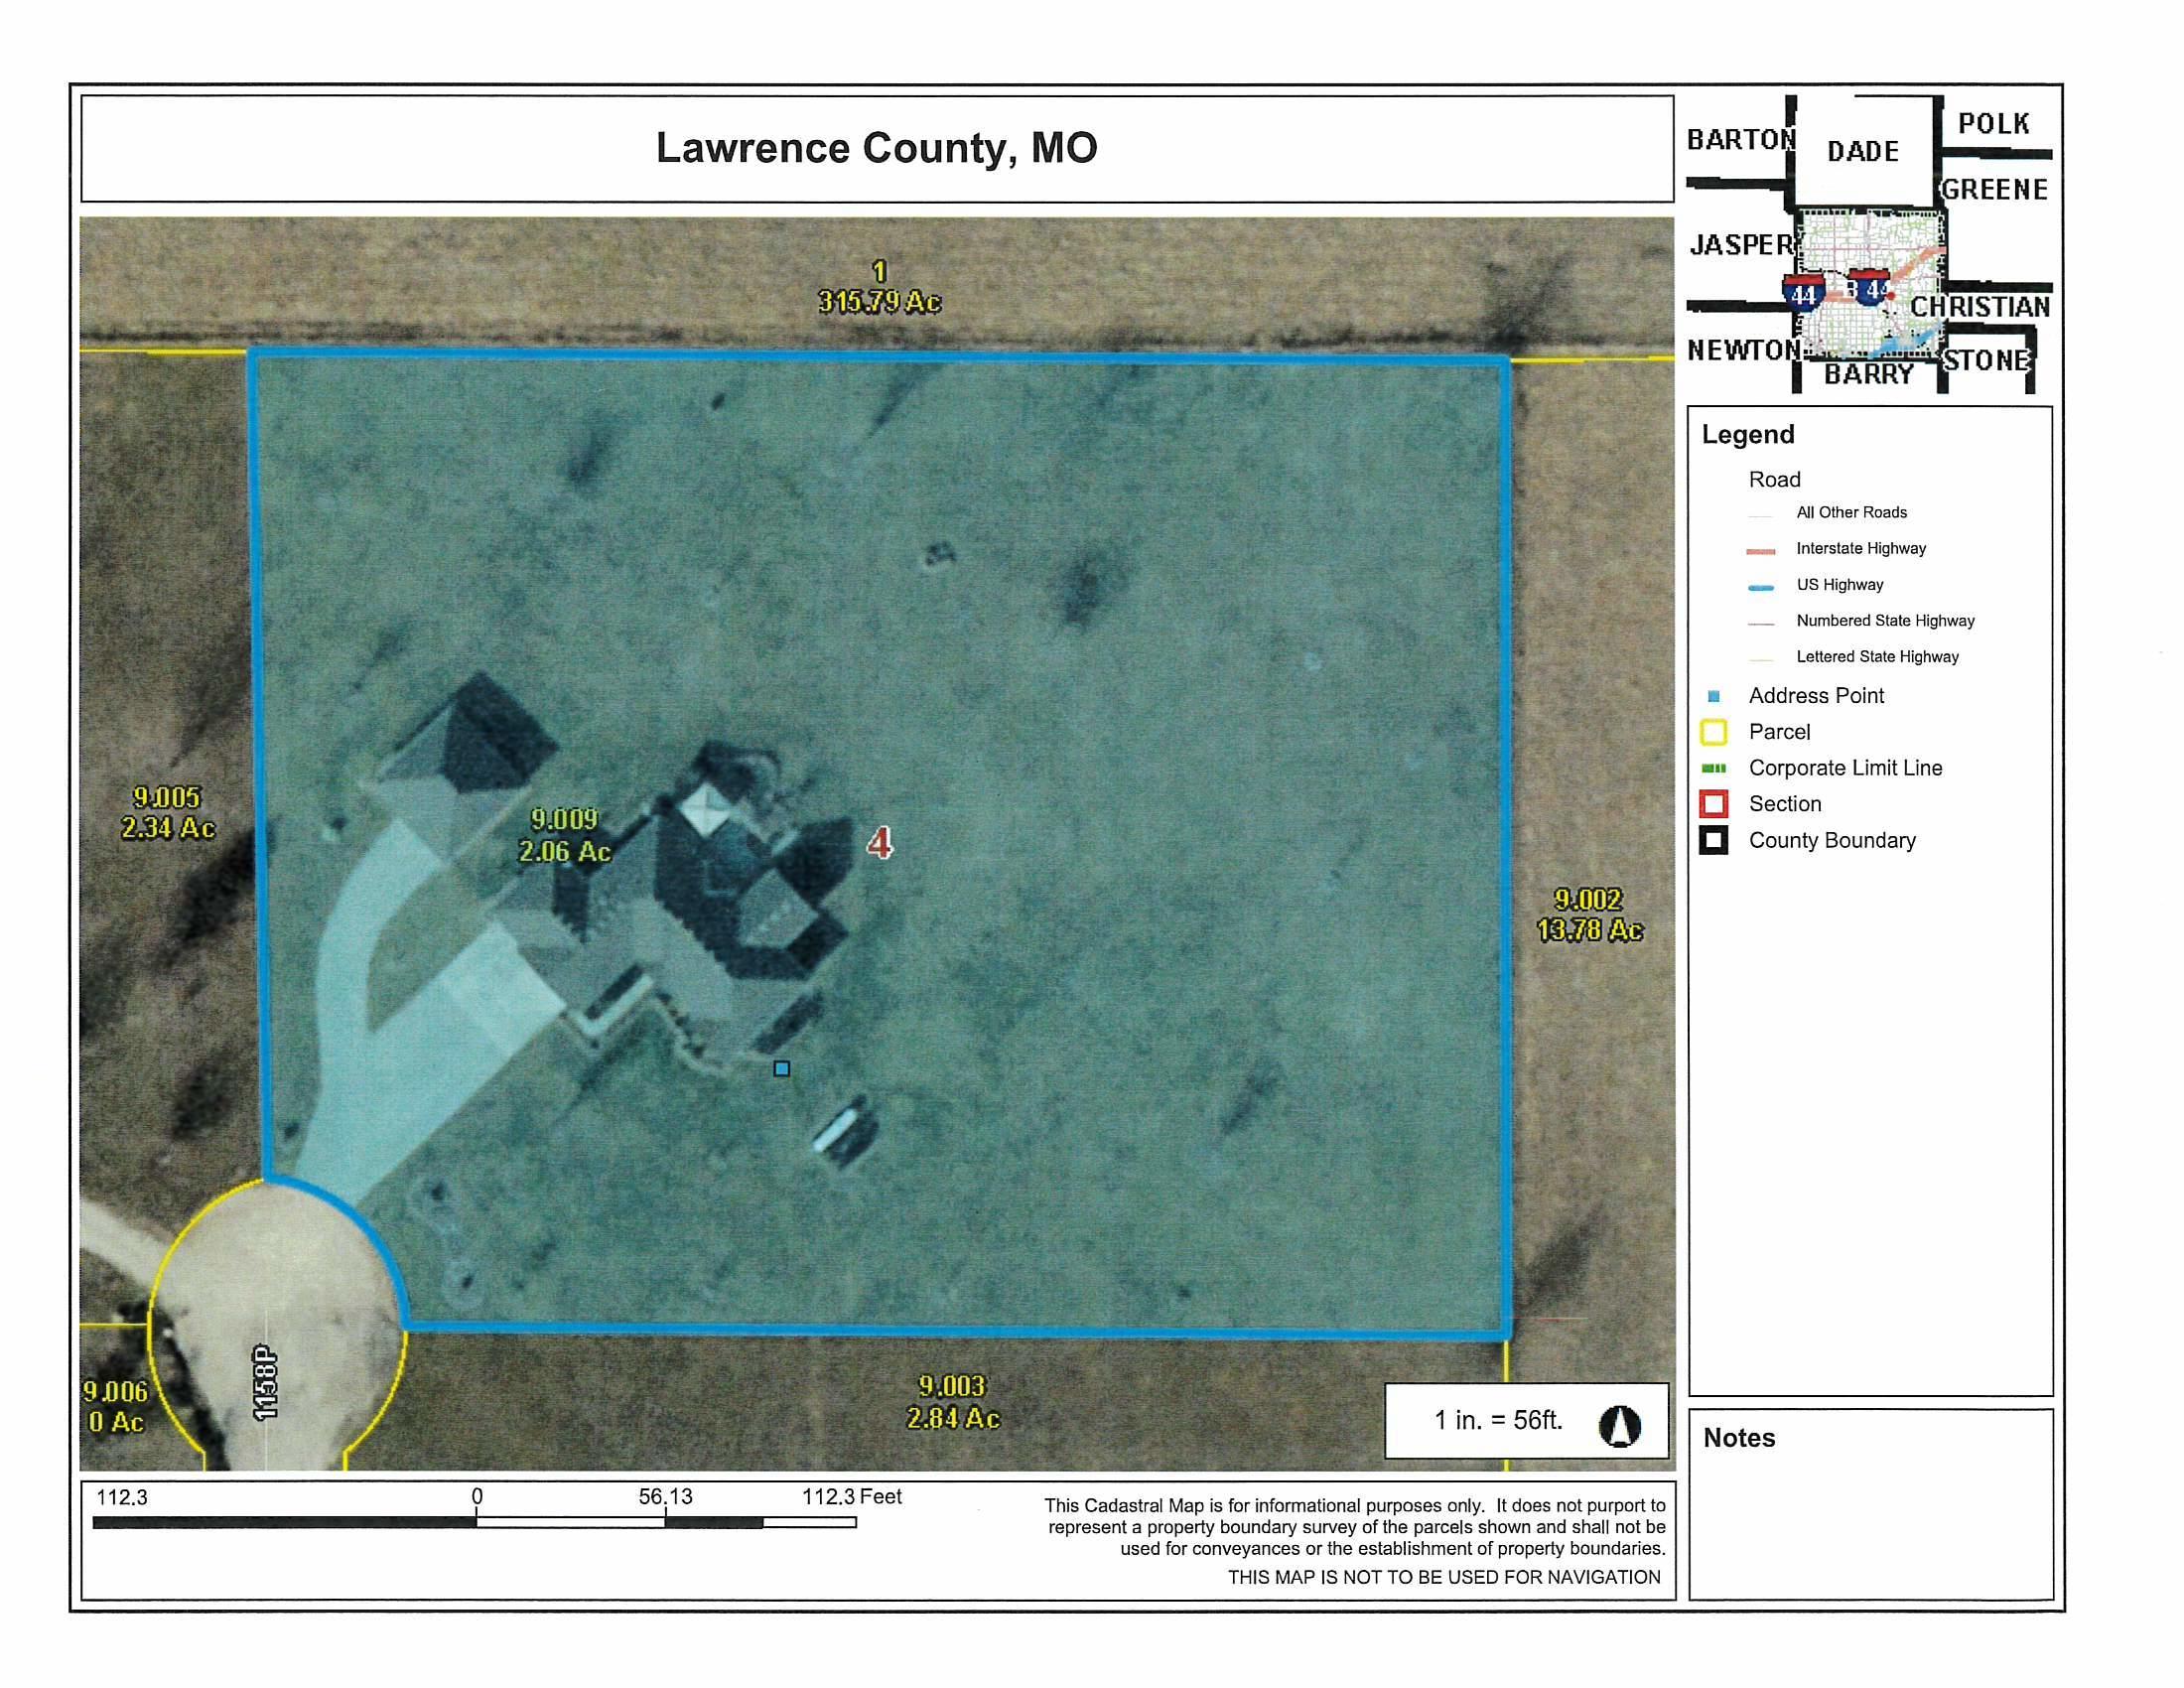Click the POLK county label
The height and width of the screenshot is (1688, 2184).
(x=1993, y=123)
